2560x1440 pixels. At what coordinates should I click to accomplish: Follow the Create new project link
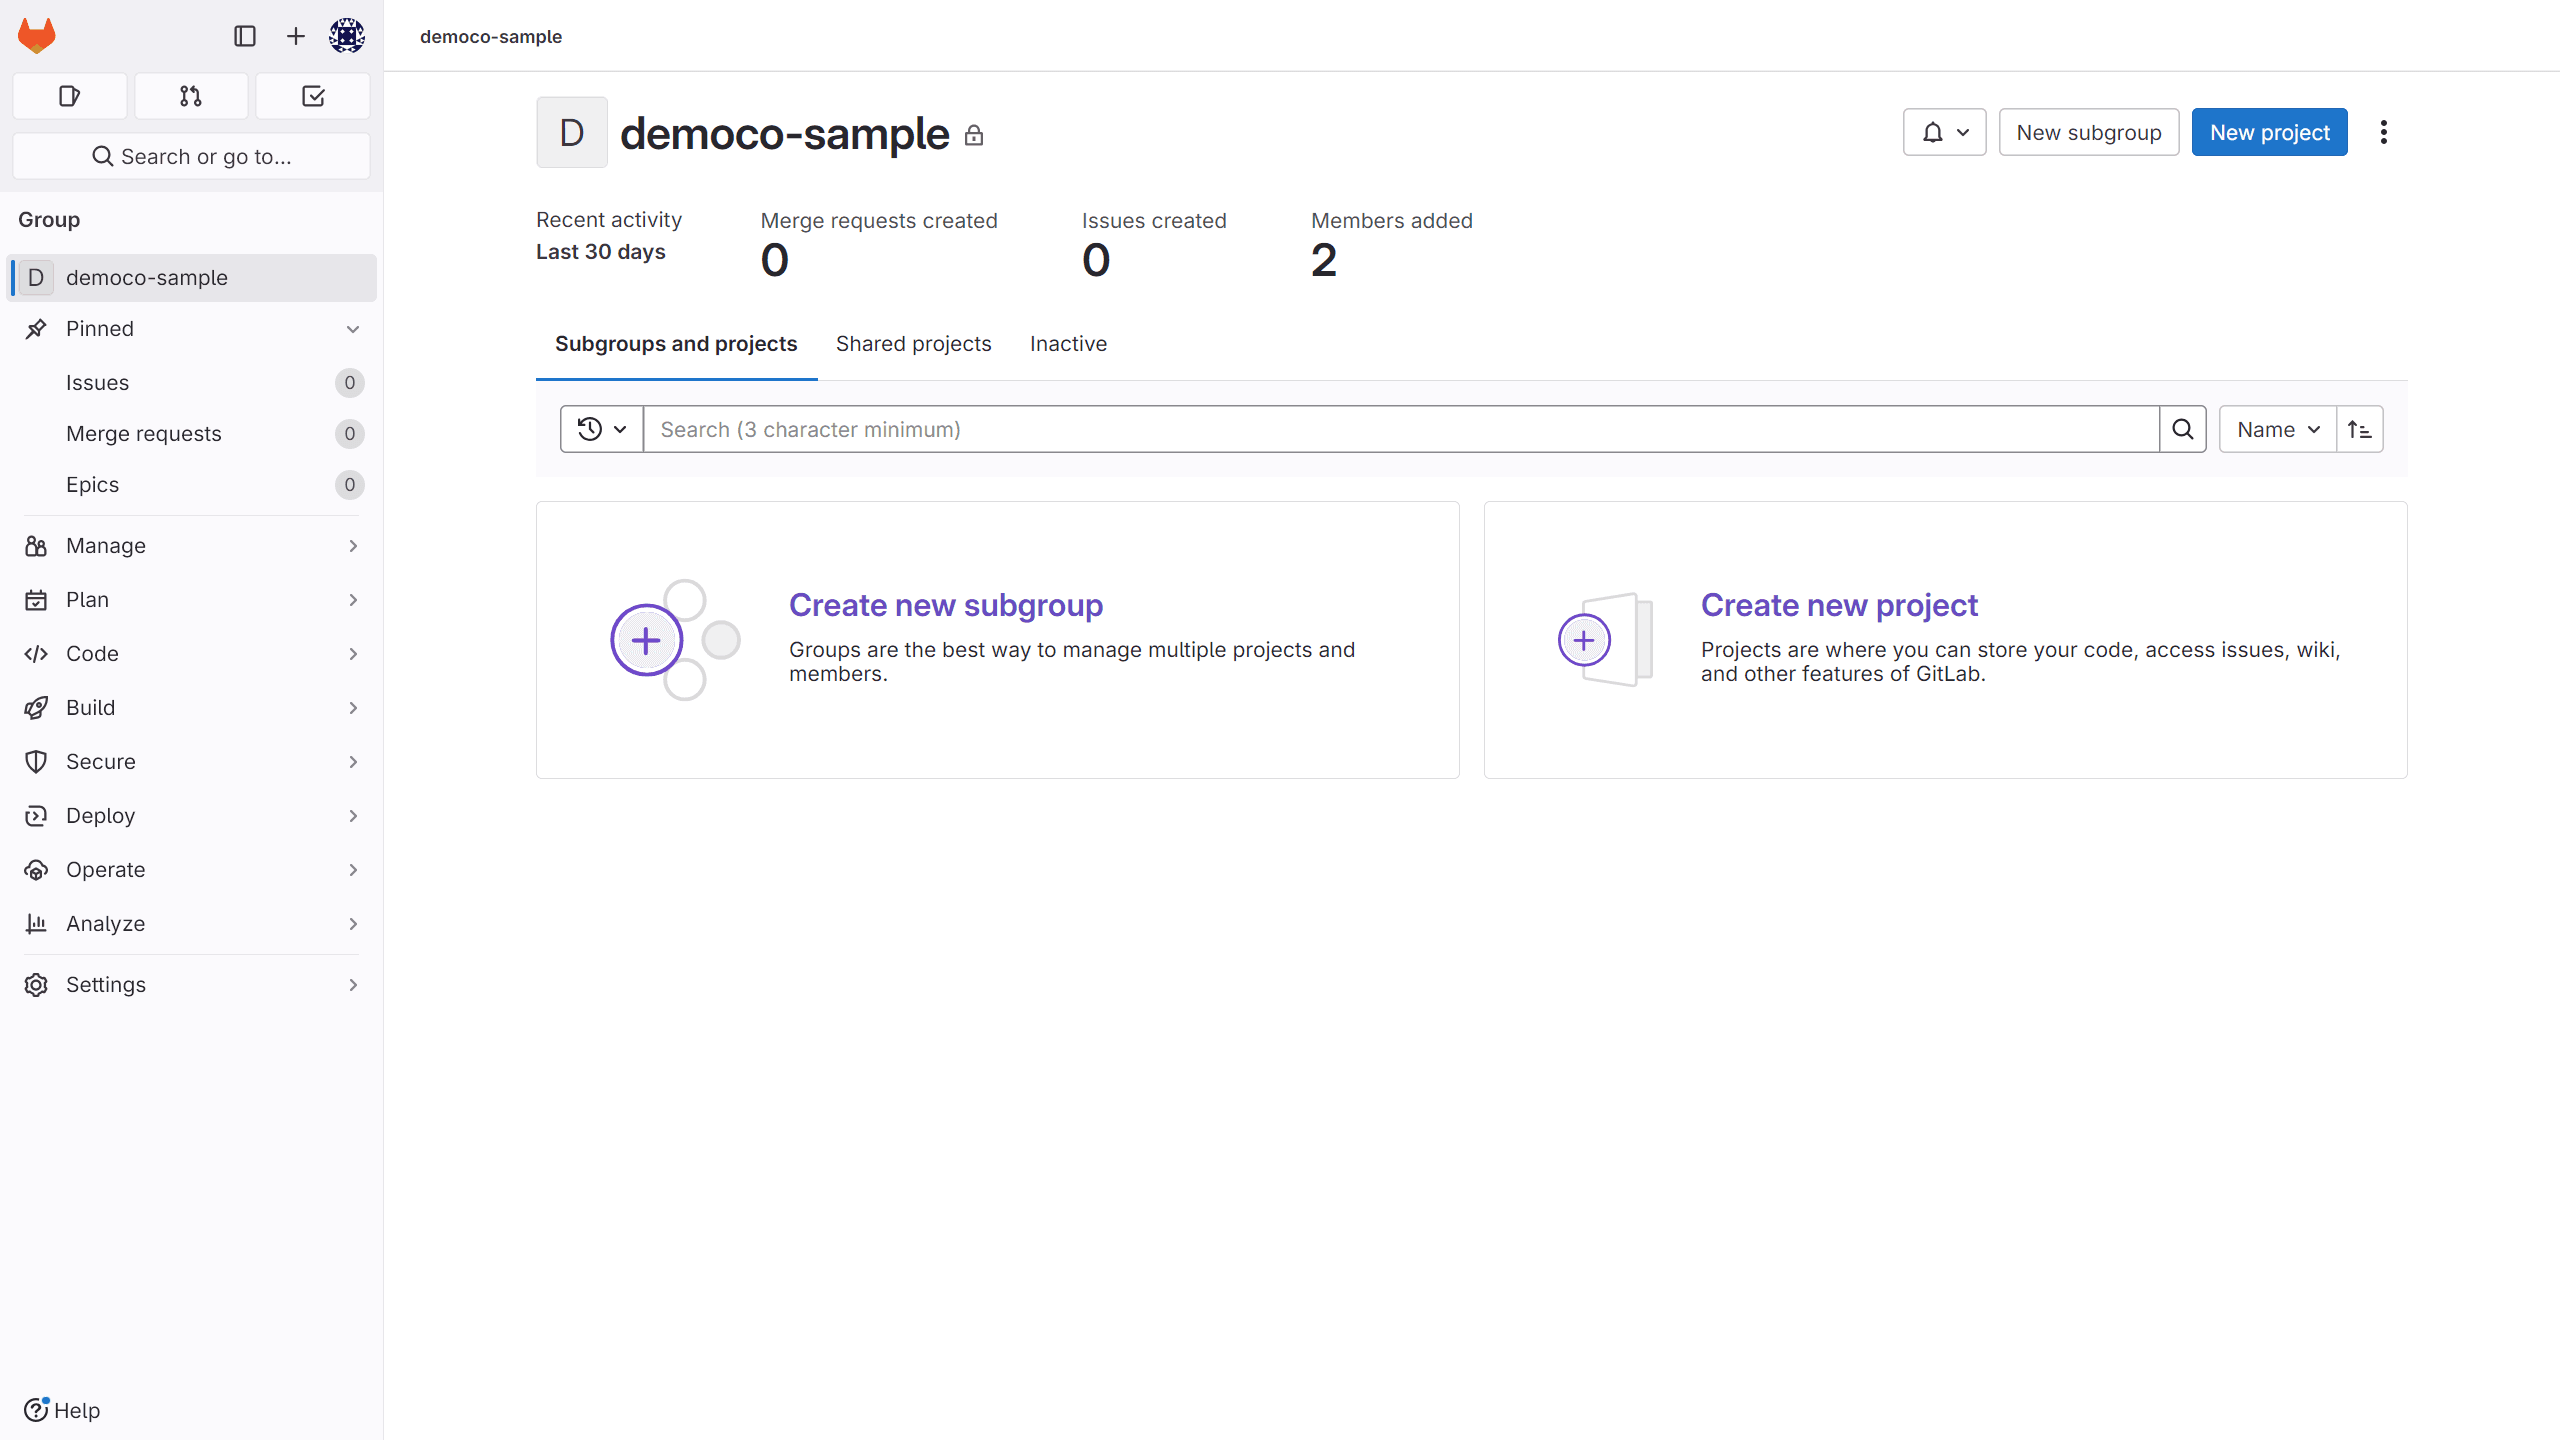[1839, 605]
